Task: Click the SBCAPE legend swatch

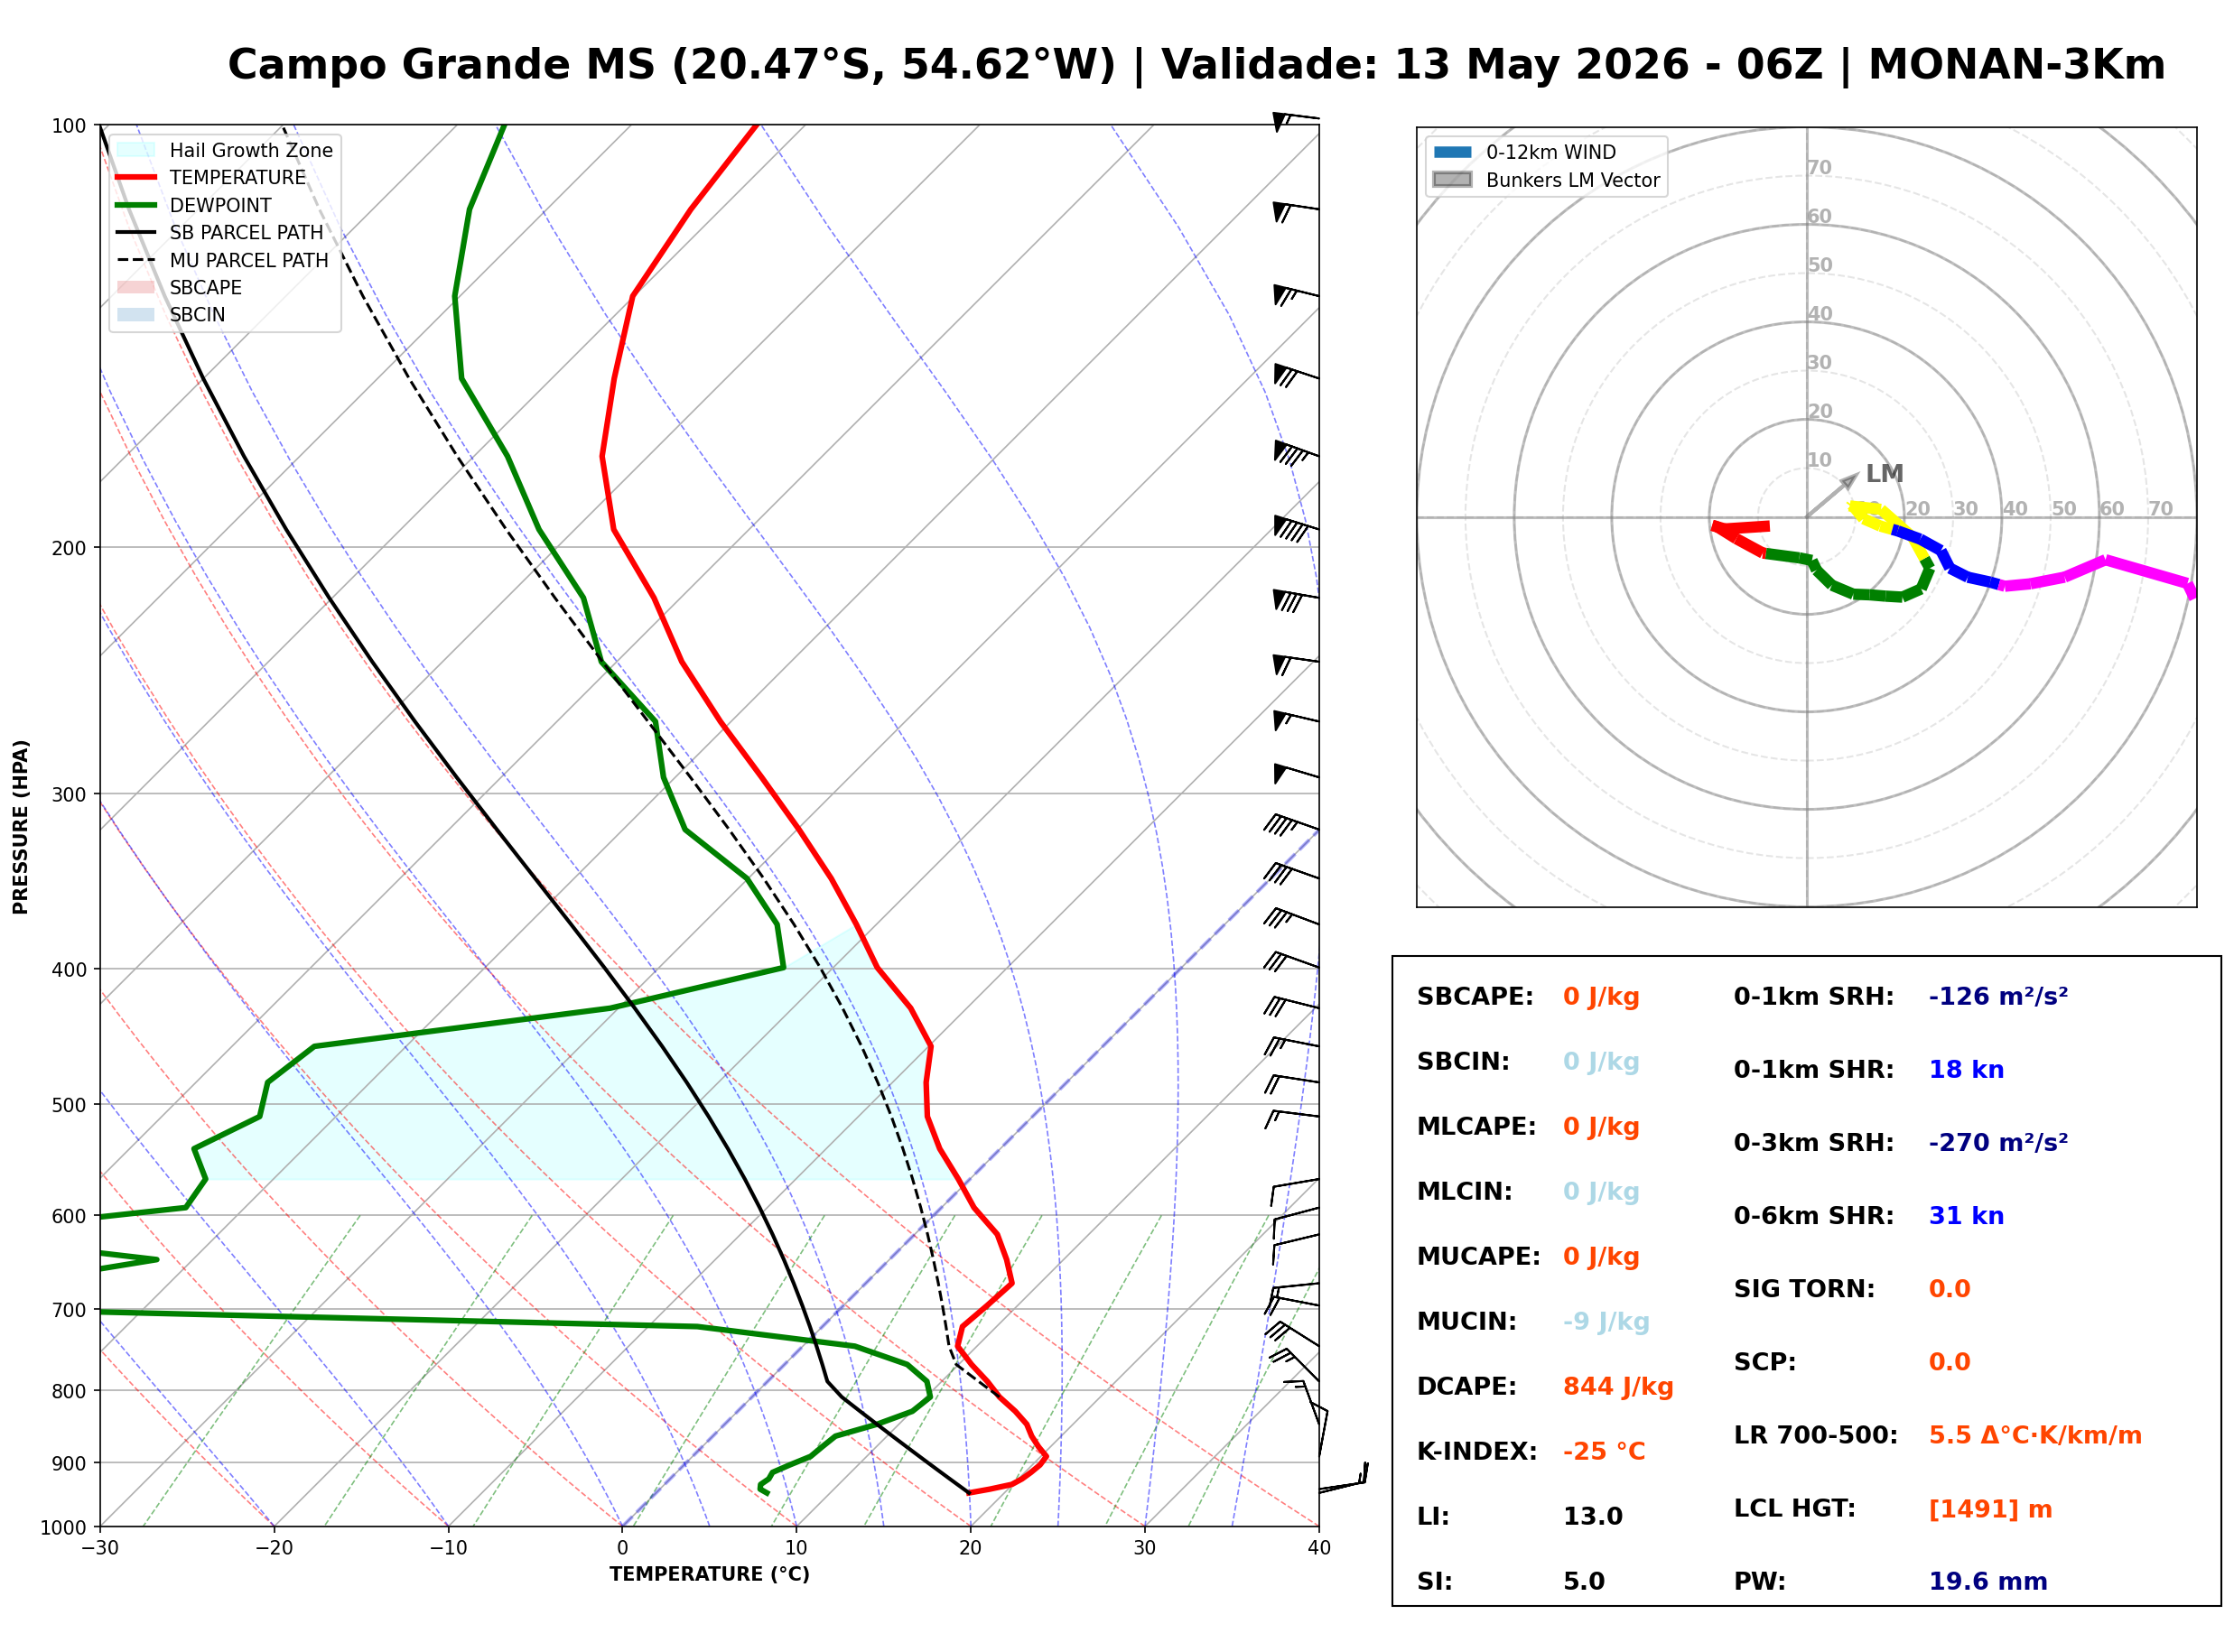Action: tap(136, 287)
